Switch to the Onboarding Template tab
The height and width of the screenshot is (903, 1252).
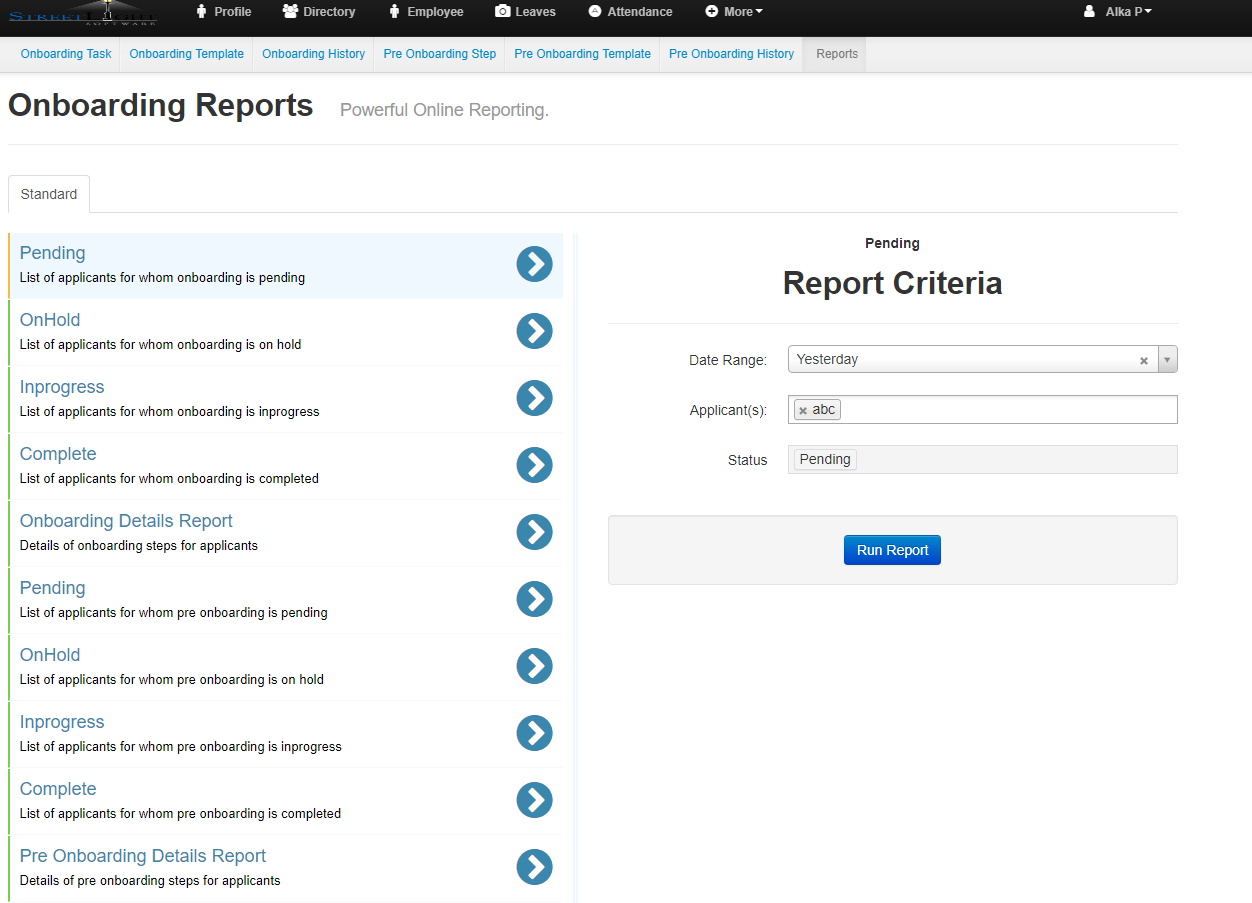[186, 54]
